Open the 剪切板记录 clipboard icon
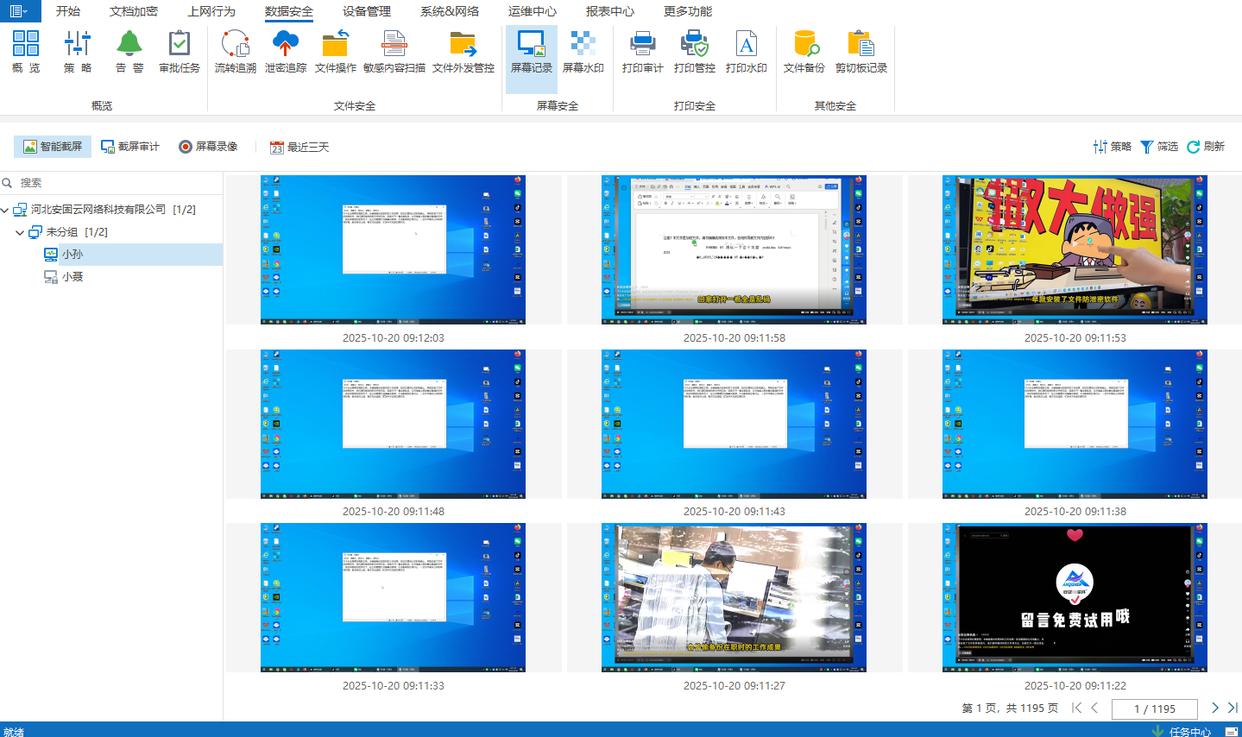The width and height of the screenshot is (1242, 737). tap(861, 45)
